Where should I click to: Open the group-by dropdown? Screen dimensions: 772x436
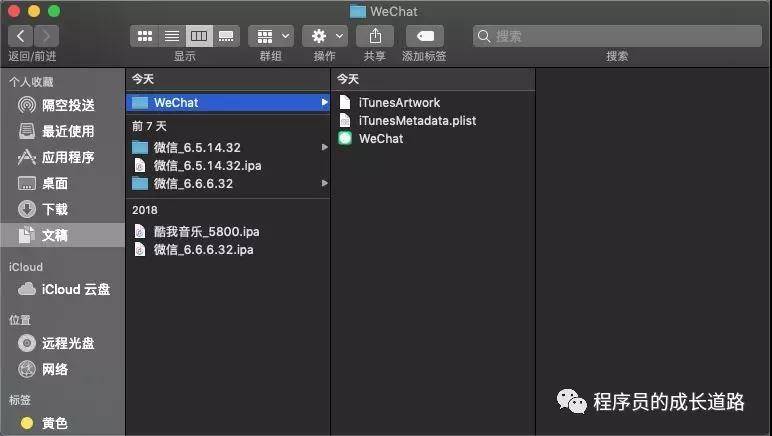point(271,36)
